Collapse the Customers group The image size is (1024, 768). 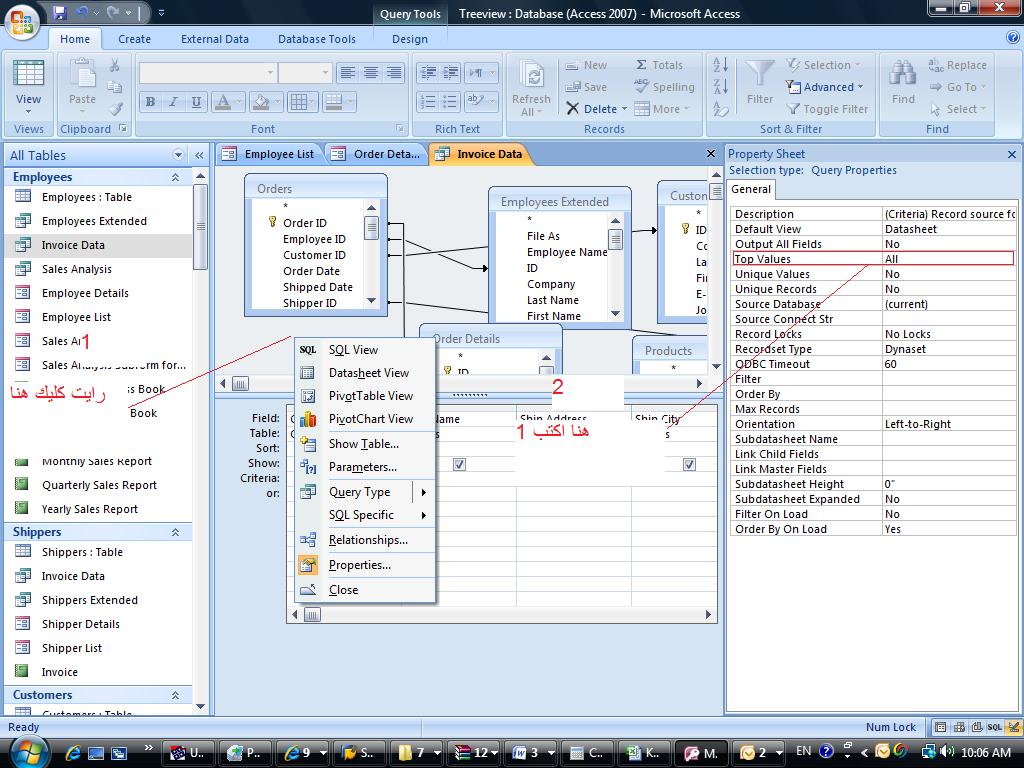(x=175, y=696)
